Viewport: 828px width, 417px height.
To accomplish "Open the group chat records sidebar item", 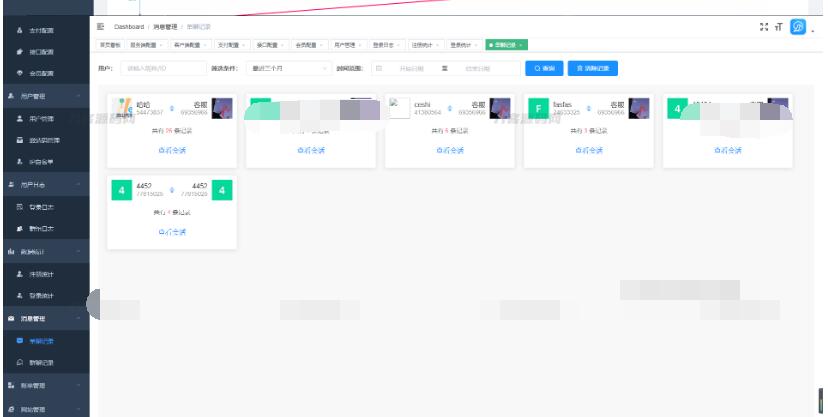I will coord(42,362).
